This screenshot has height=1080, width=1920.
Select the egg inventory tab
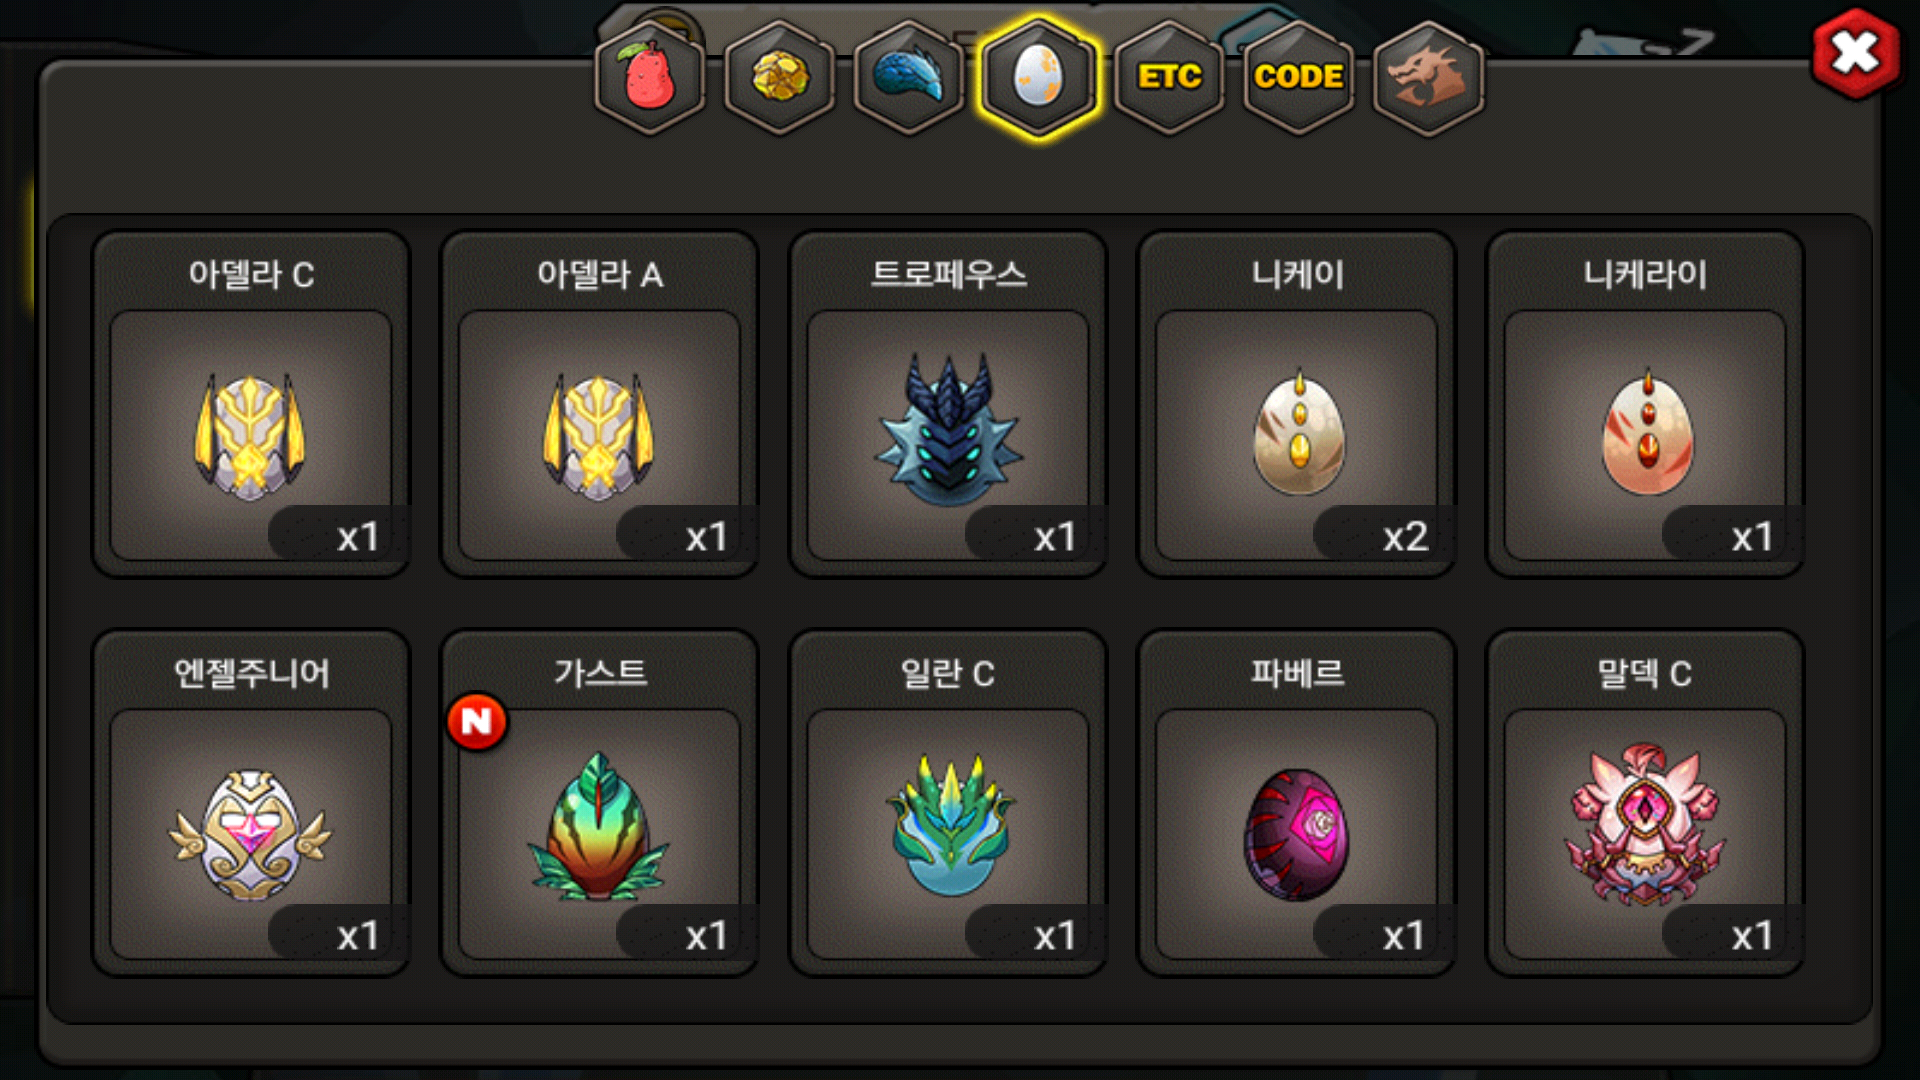pos(1039,77)
